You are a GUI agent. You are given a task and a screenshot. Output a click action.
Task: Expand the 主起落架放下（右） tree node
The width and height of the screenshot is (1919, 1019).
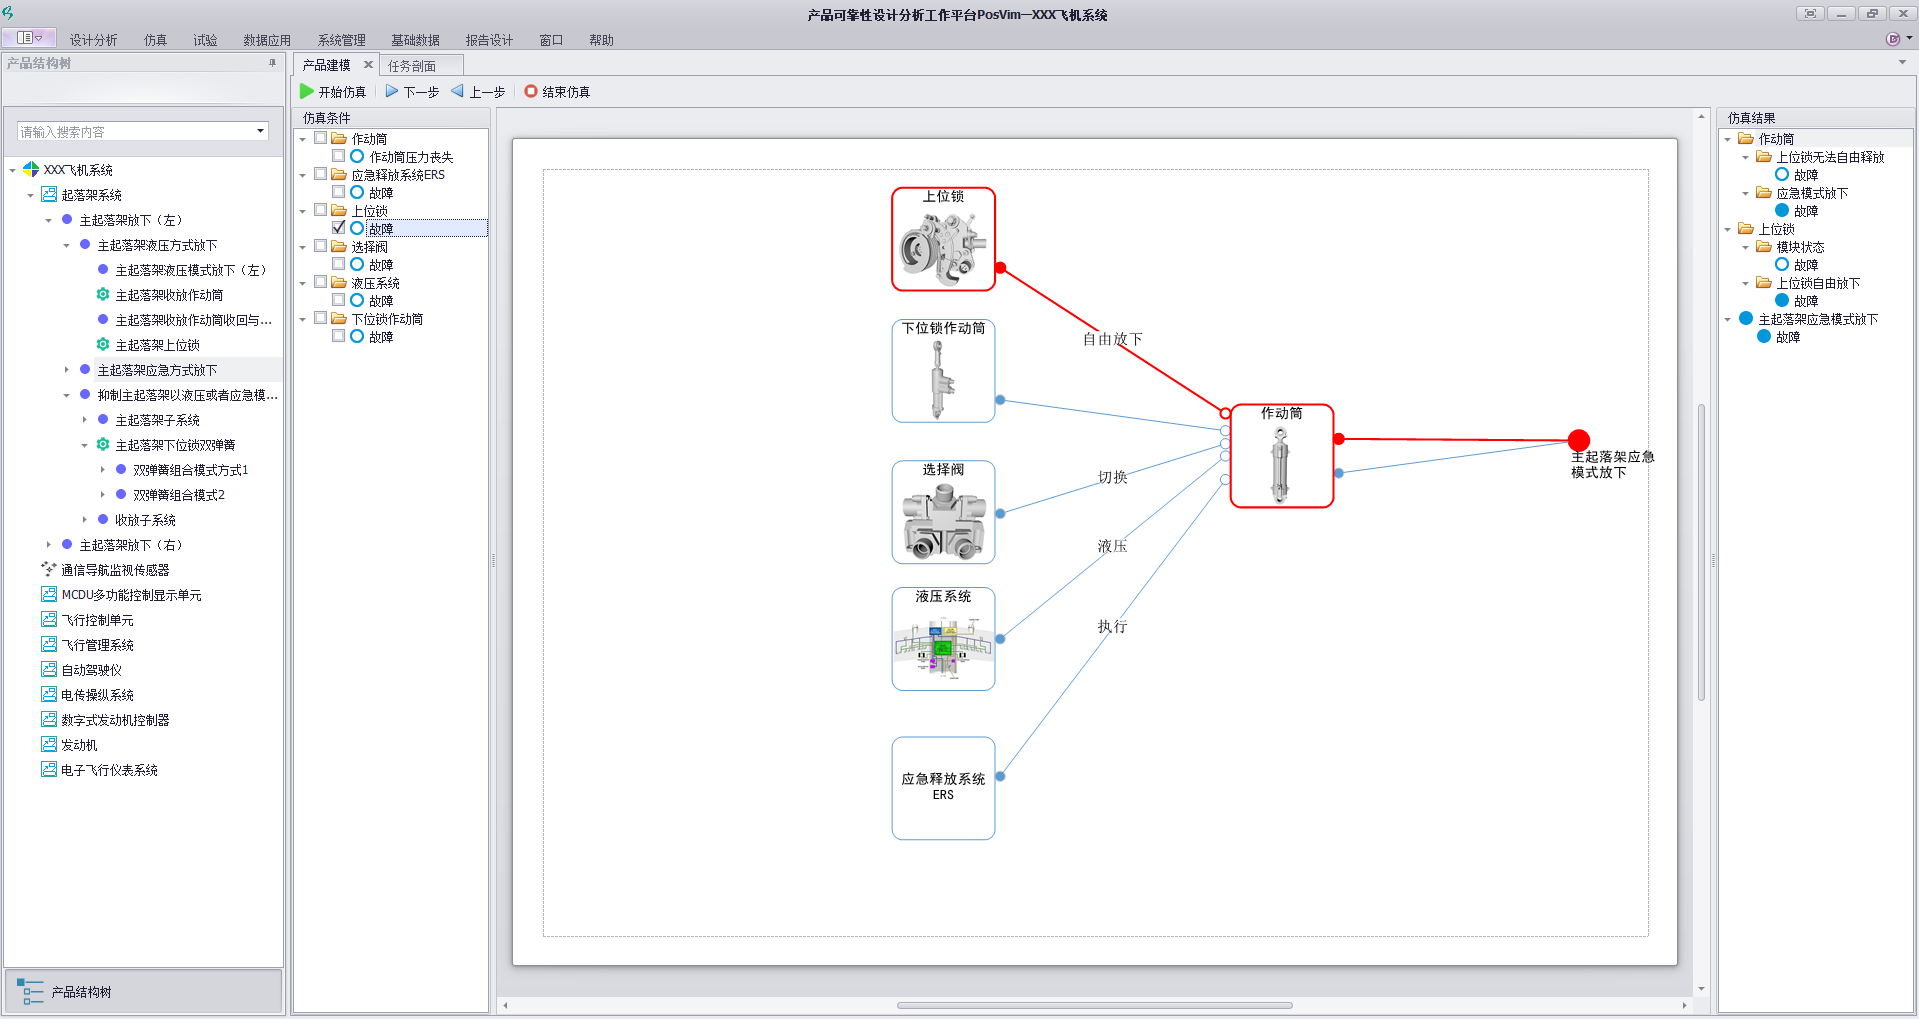click(48, 545)
